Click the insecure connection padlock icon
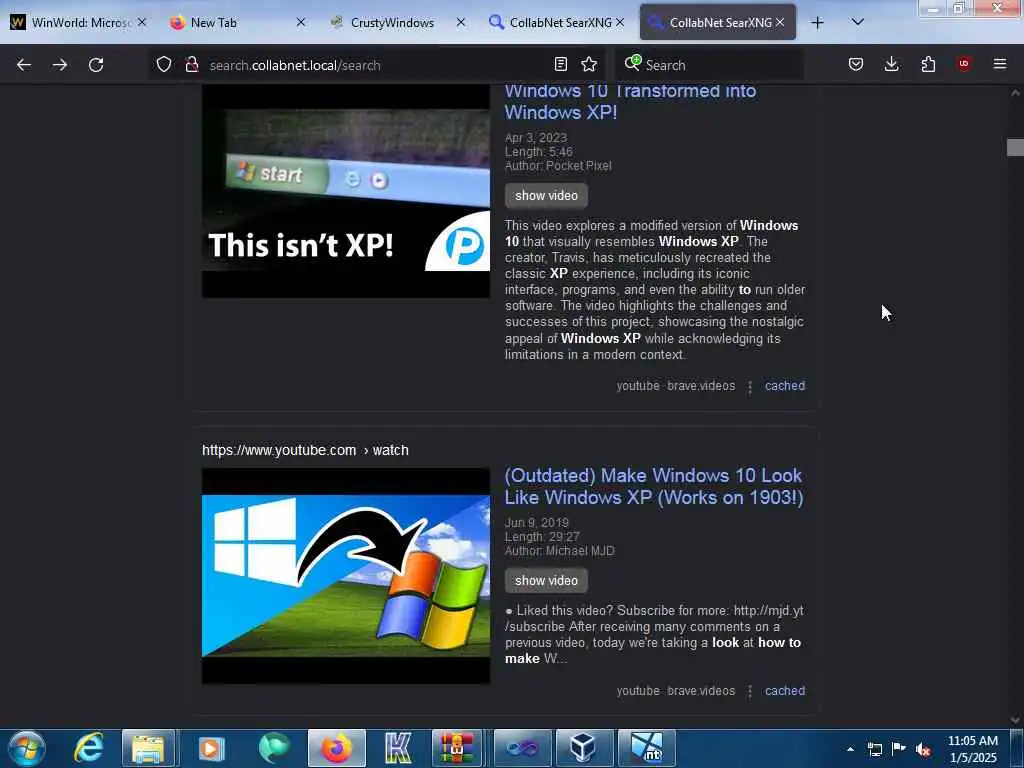1024x768 pixels. (191, 65)
